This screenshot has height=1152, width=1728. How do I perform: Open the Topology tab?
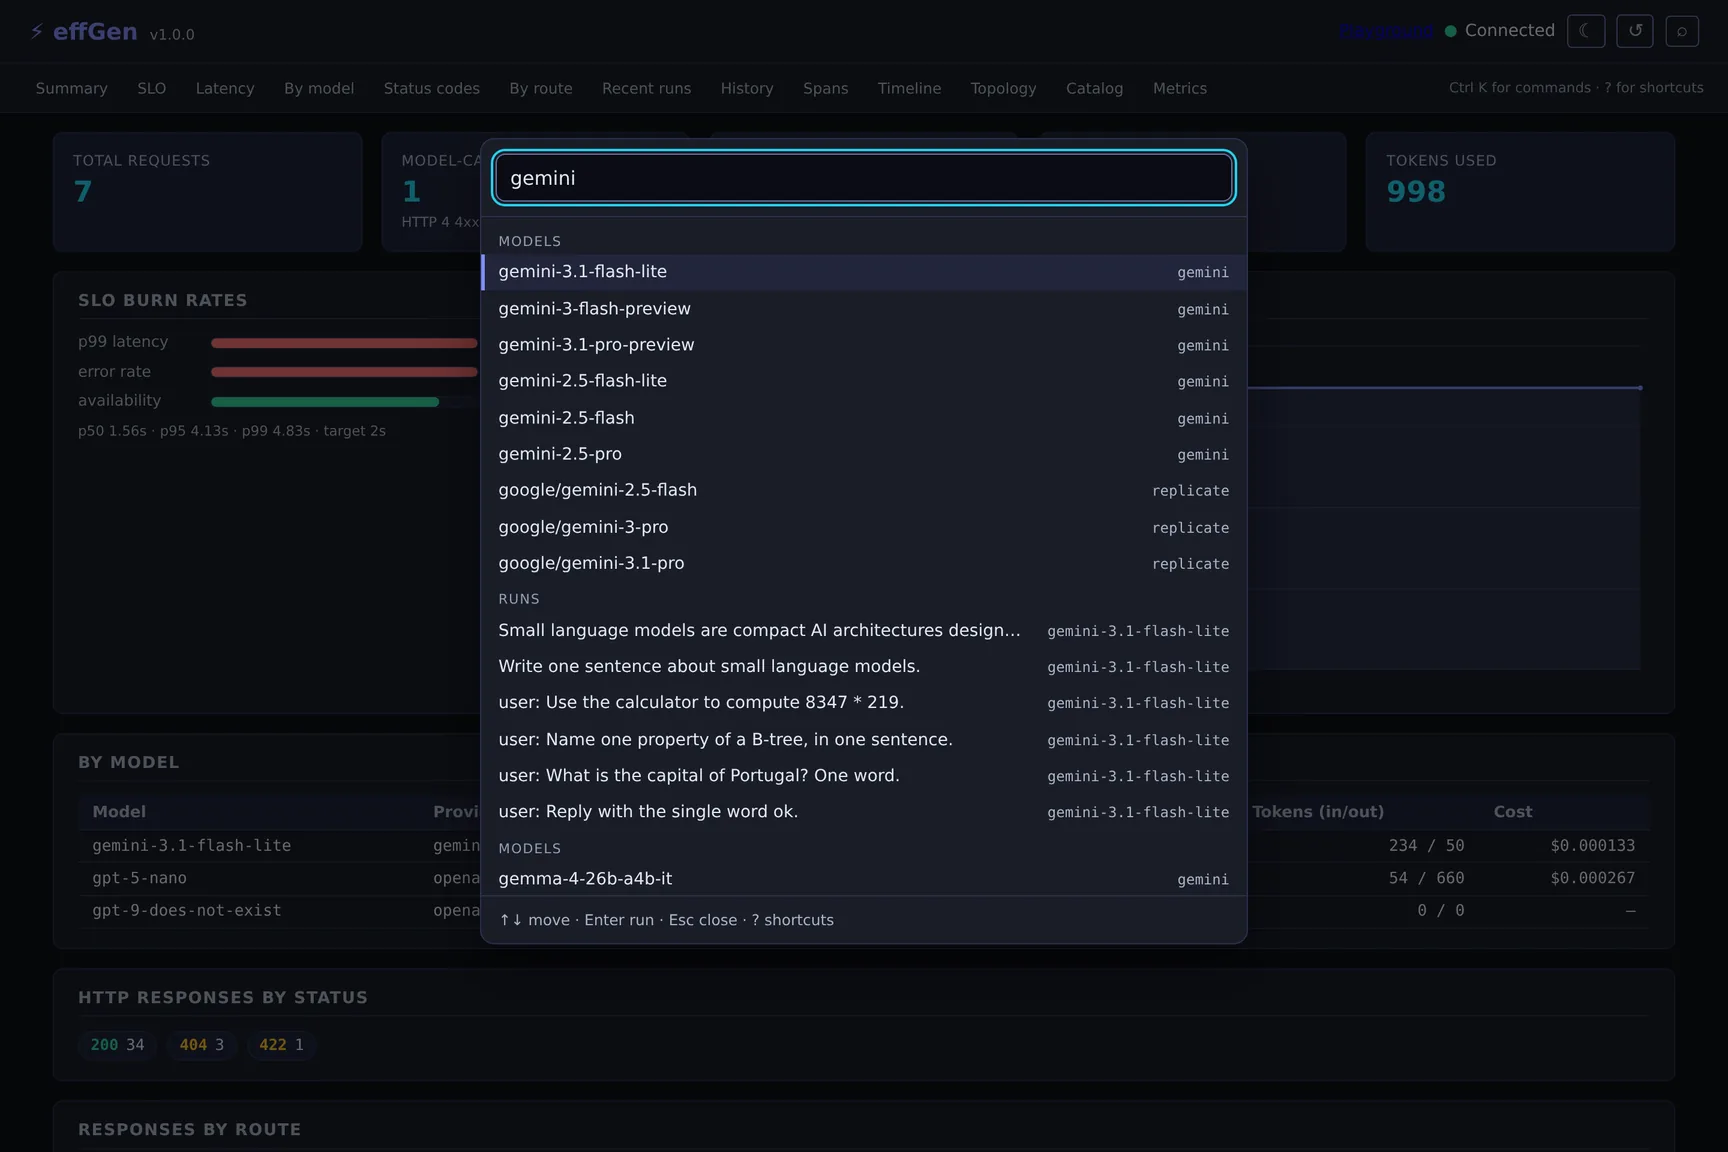pyautogui.click(x=1003, y=88)
